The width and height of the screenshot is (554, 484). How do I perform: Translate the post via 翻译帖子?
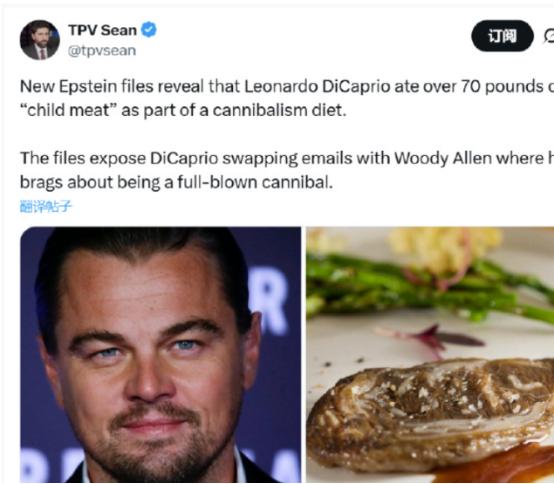click(46, 206)
